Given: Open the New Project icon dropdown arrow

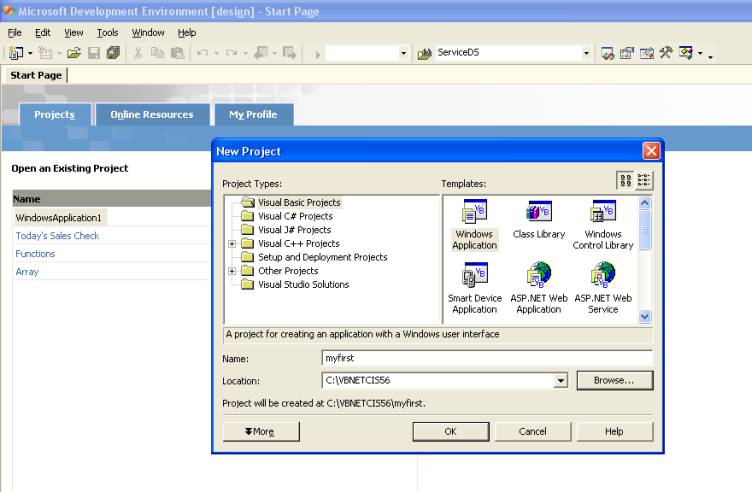Looking at the screenshot, I should coord(30,53).
